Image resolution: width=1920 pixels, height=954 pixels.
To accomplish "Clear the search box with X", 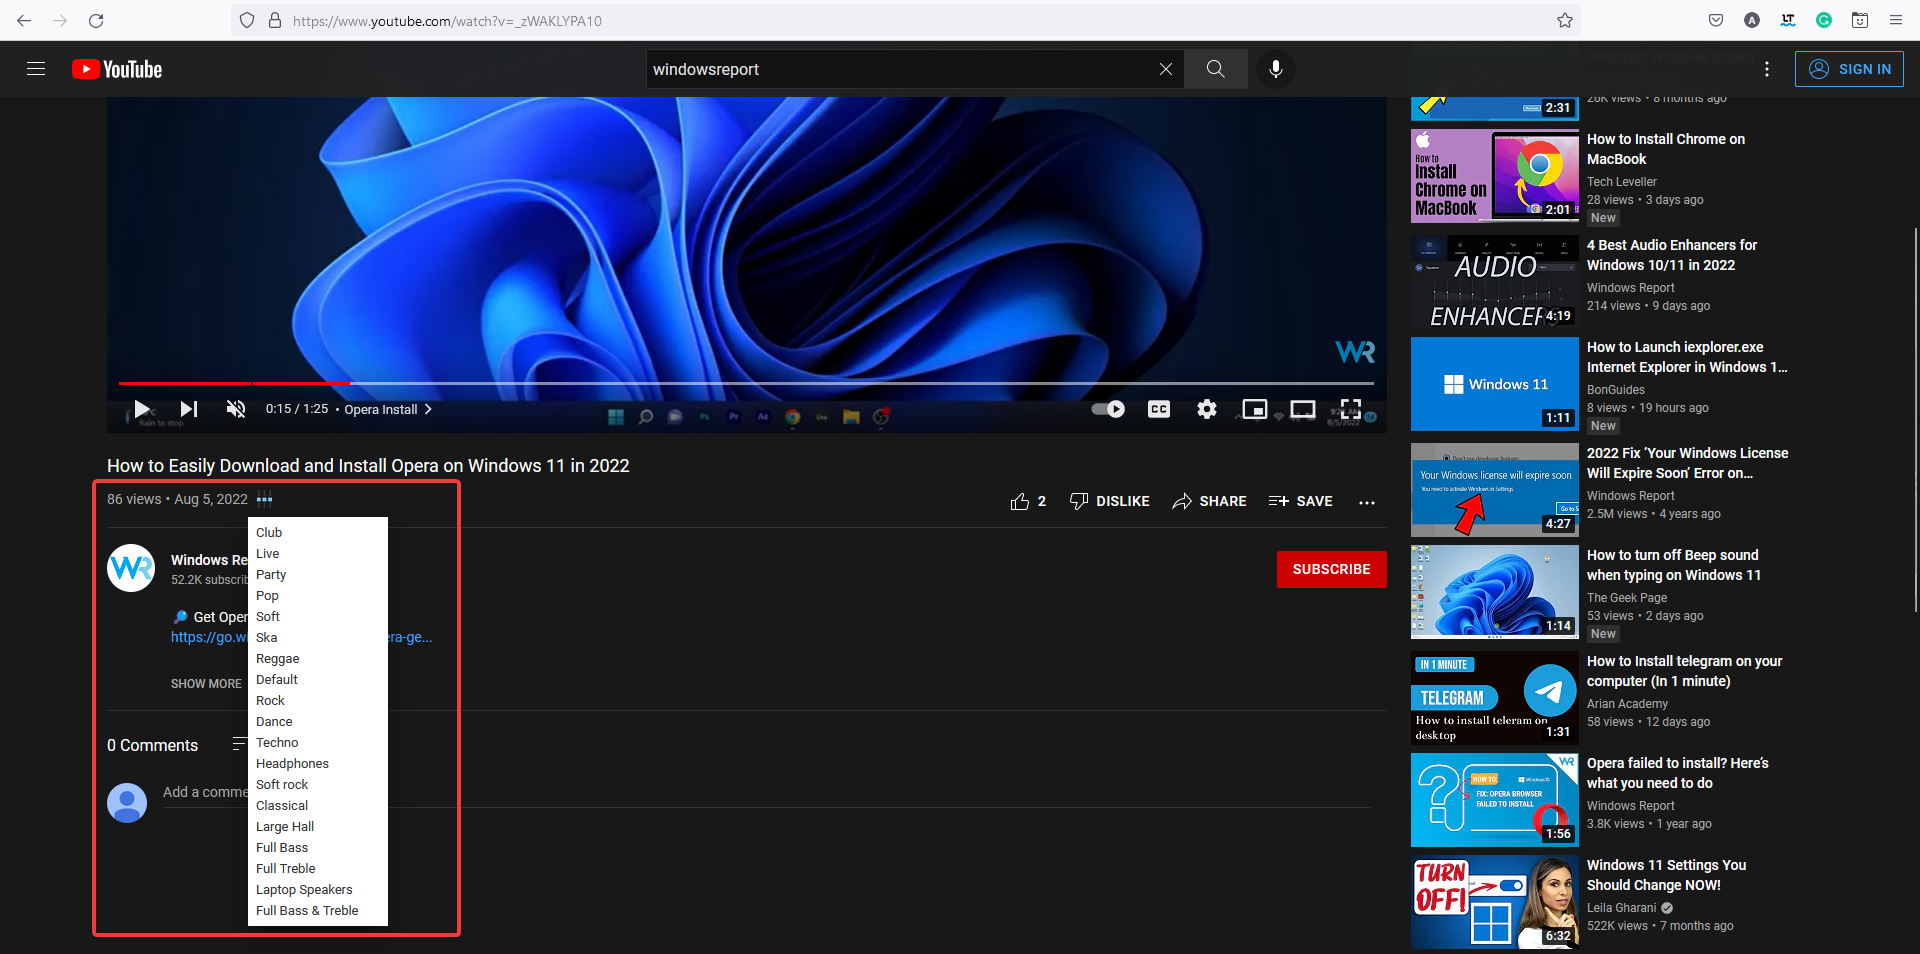I will pos(1166,69).
